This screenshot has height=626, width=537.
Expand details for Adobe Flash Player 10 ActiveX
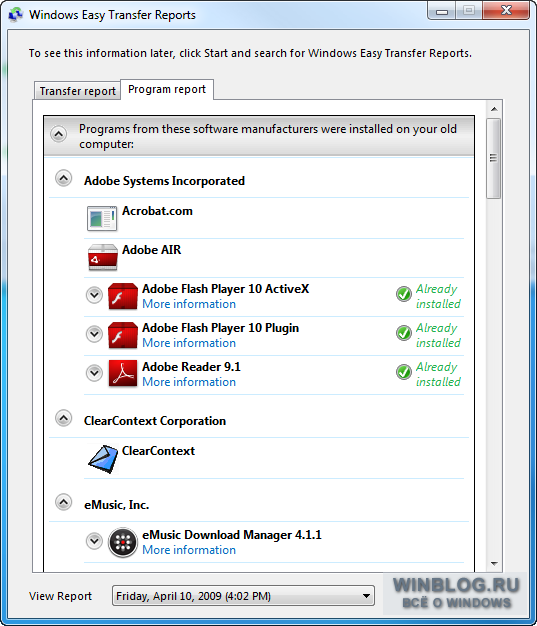pyautogui.click(x=95, y=295)
